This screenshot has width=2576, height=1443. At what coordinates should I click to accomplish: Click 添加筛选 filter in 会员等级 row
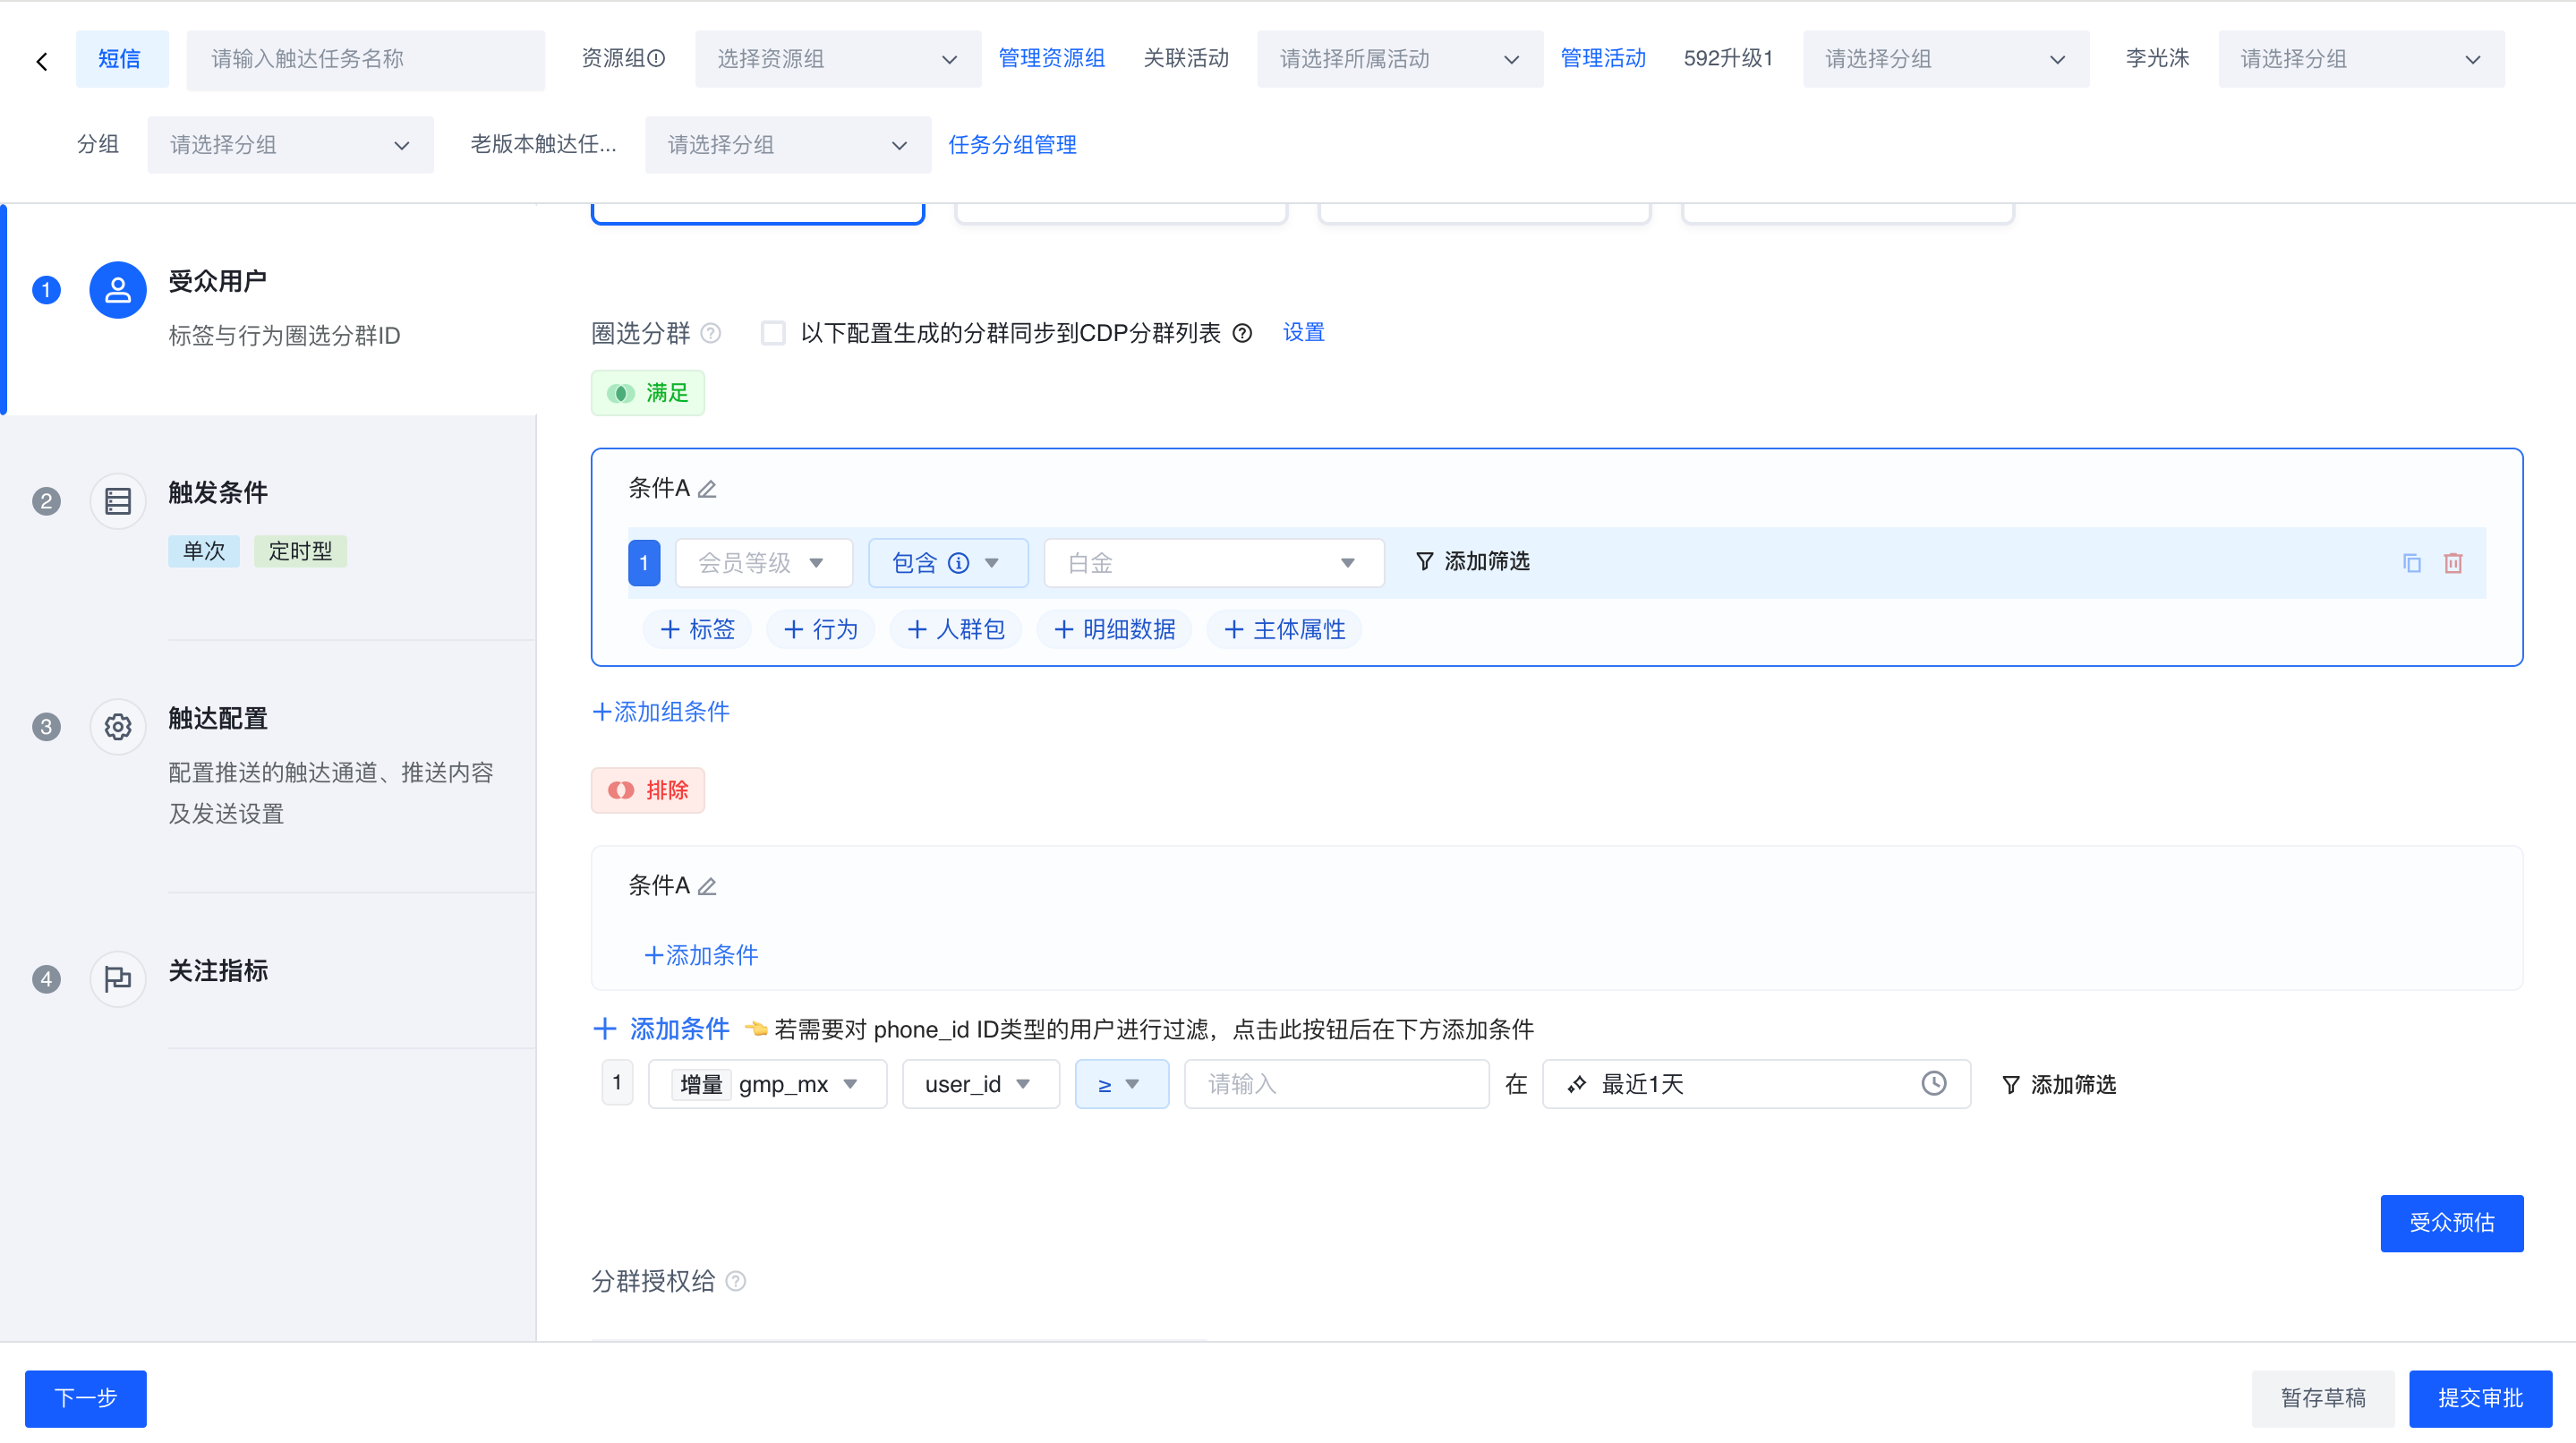pyautogui.click(x=1473, y=562)
